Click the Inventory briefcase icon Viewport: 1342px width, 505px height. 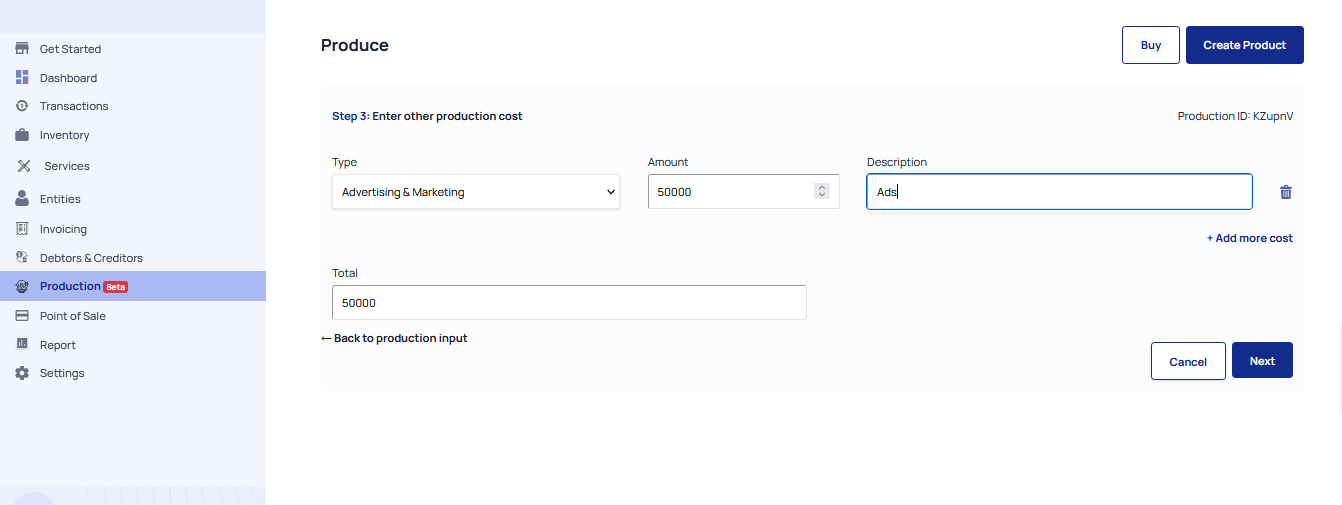[22, 135]
